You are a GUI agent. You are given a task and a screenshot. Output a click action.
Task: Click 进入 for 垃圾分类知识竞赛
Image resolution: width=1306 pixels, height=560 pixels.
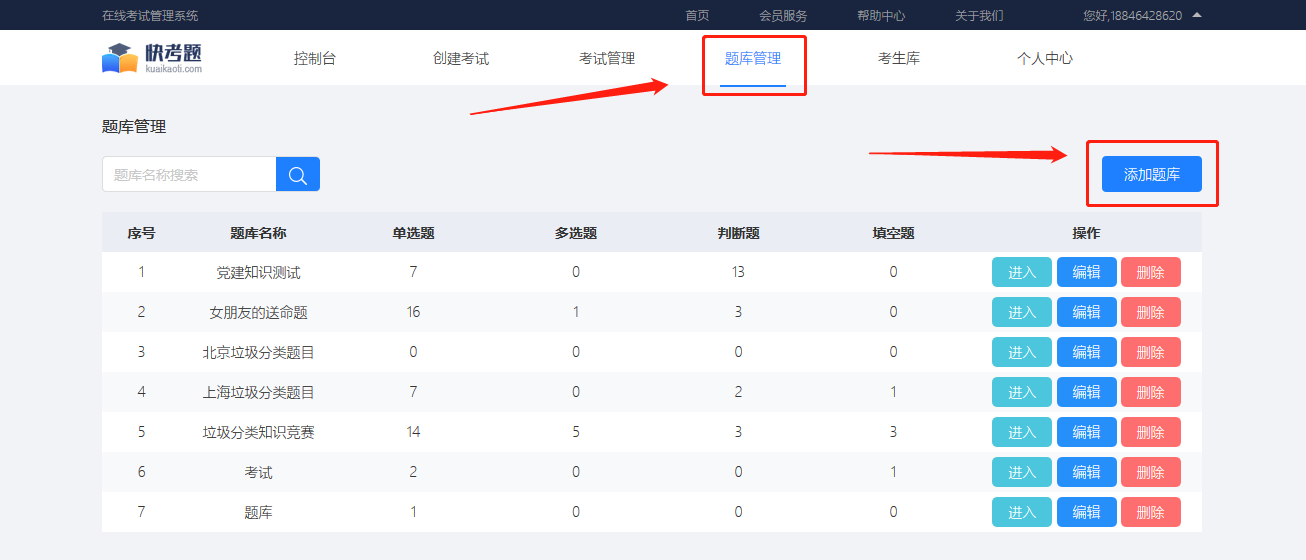[x=1022, y=432]
